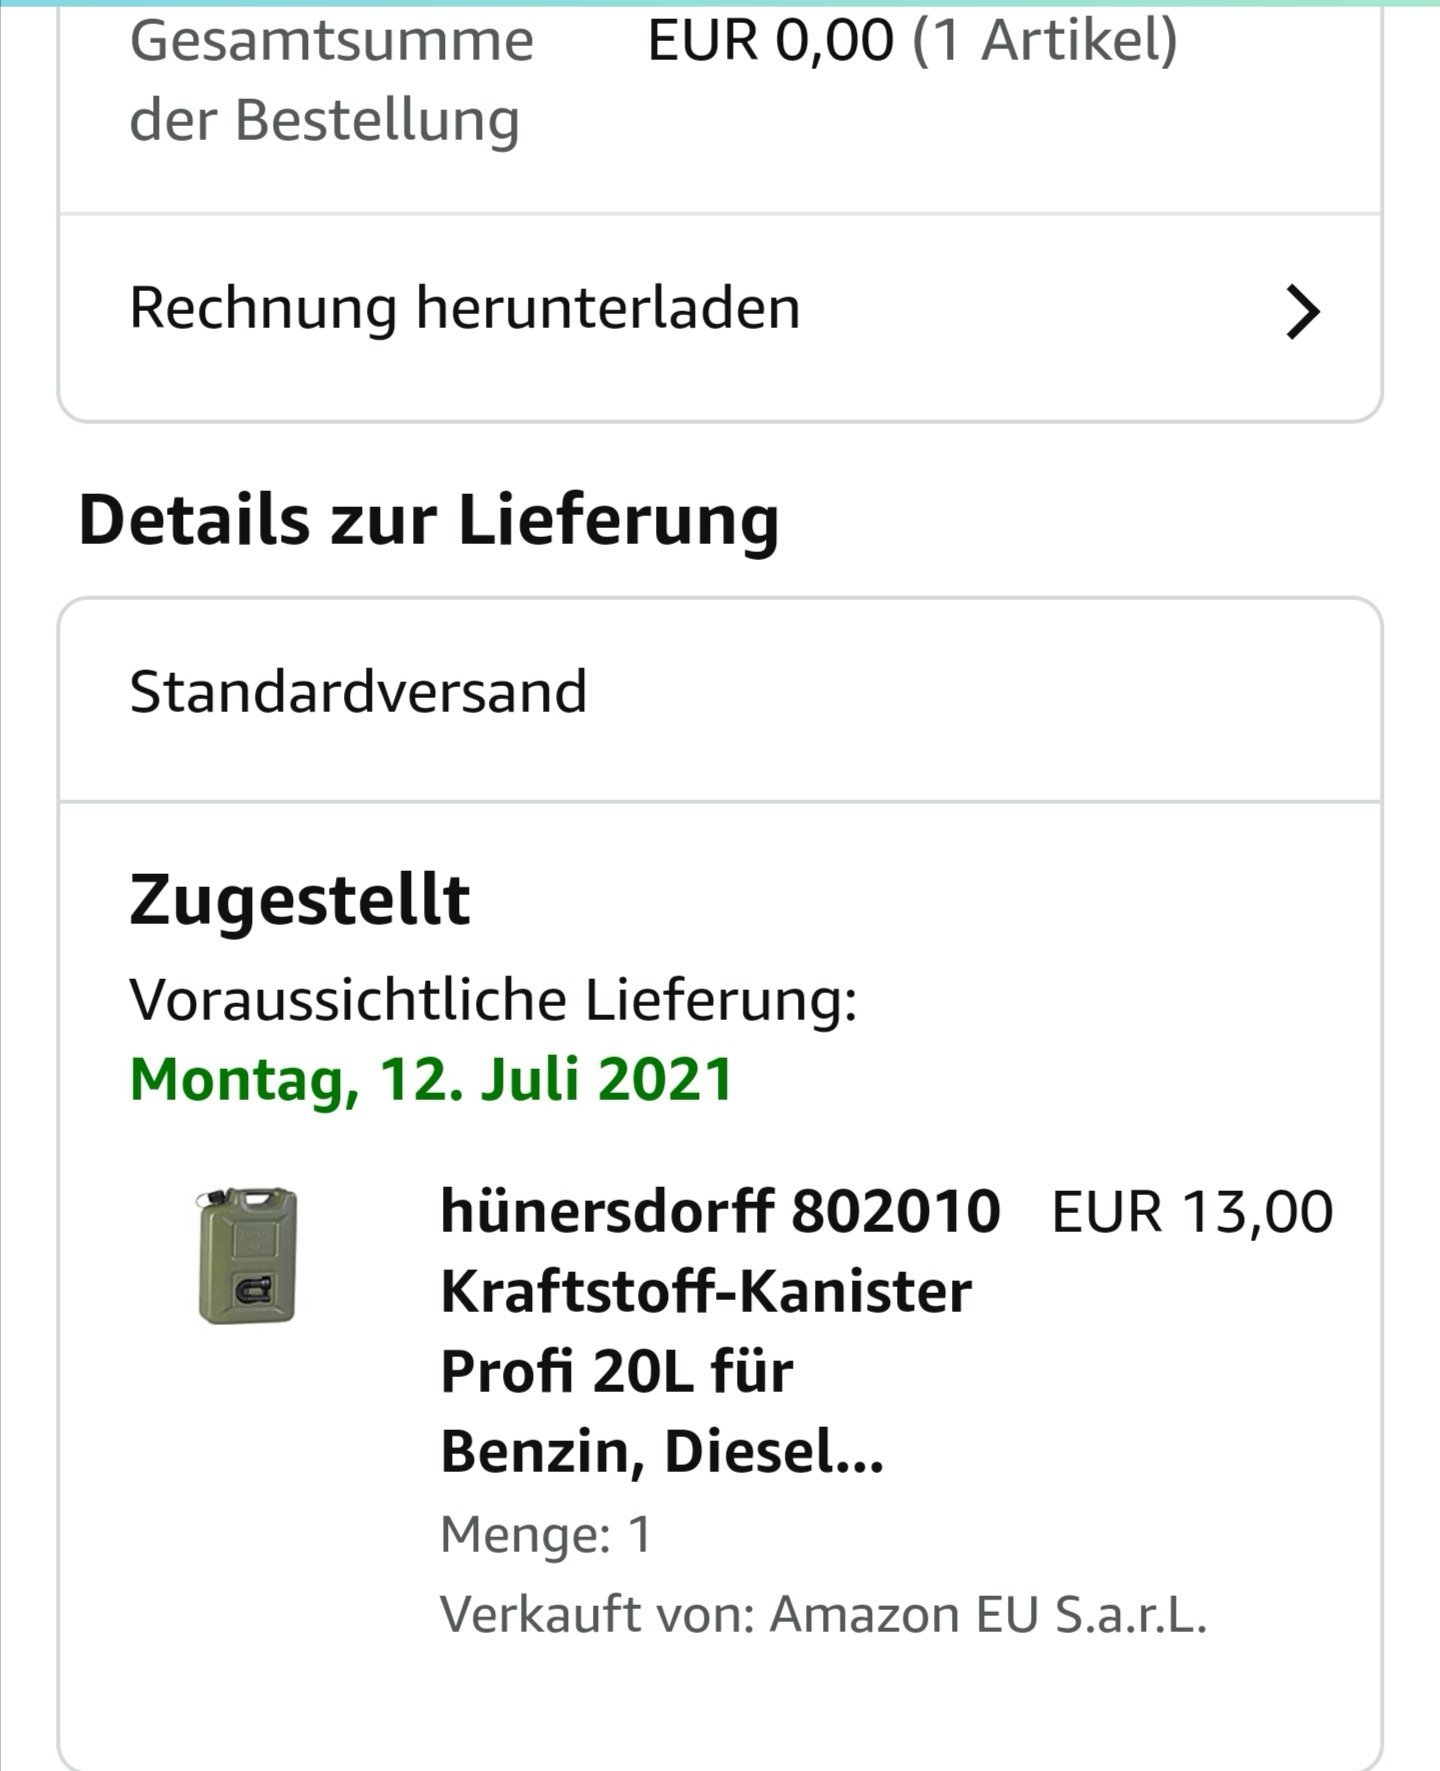Open the hünersdorff 802010 Kraftstoff-Kanister product title
This screenshot has width=1440, height=1771.
[x=720, y=1330]
